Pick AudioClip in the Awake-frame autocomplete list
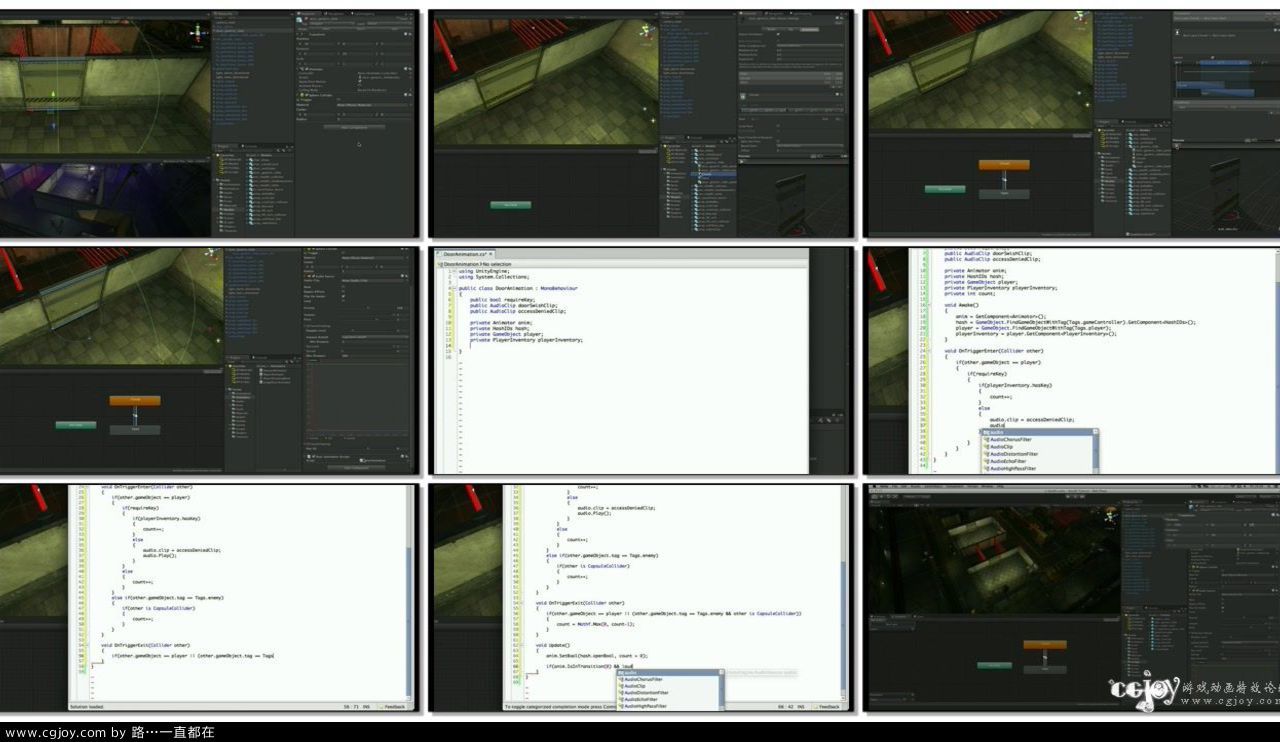Image resolution: width=1280 pixels, height=742 pixels. coord(1000,447)
